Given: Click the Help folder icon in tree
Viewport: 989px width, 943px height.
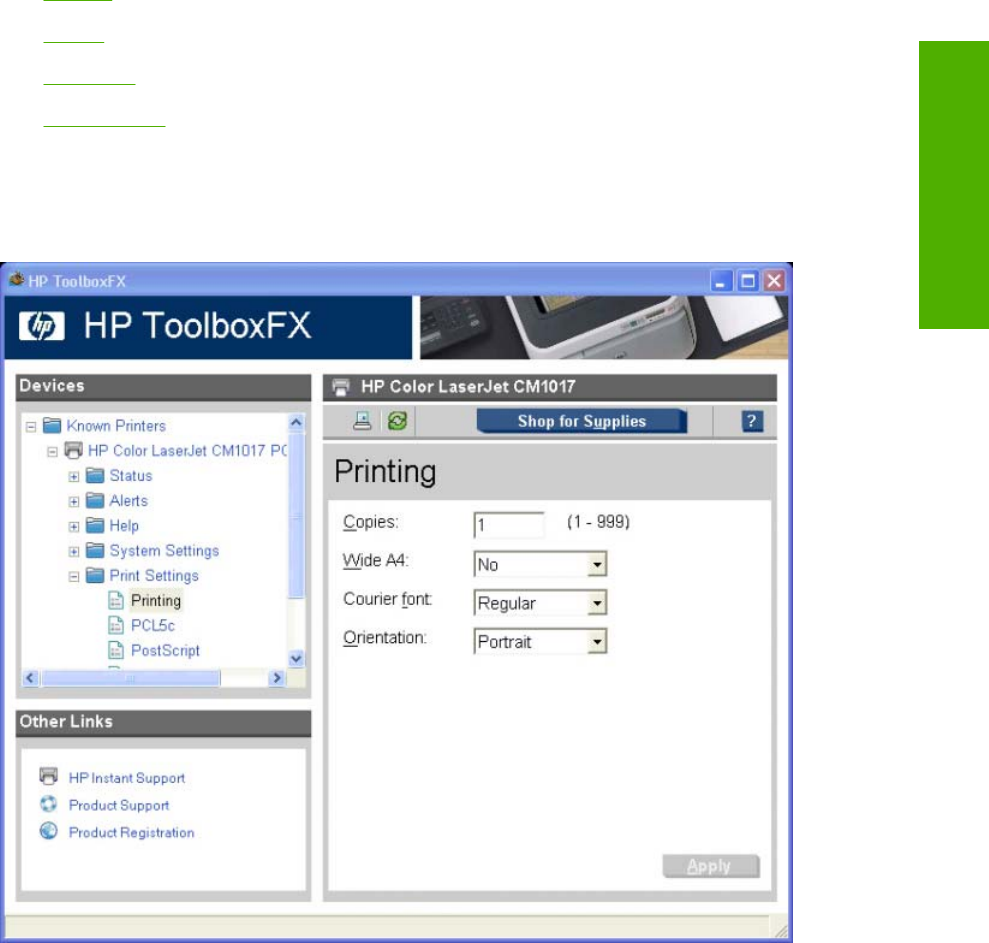Looking at the screenshot, I should 95,525.
